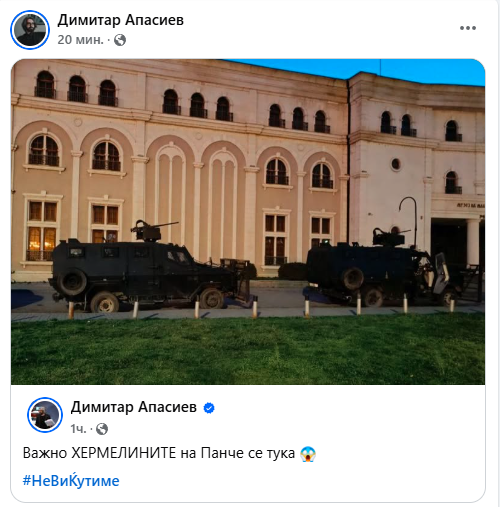The width and height of the screenshot is (500, 507).
Task: Open the shared photo of the building
Action: pos(248,222)
